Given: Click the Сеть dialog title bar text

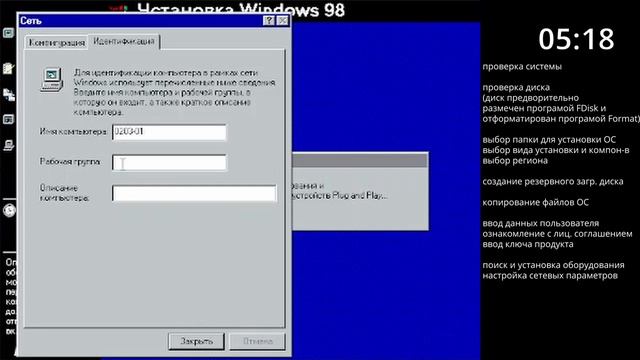Looking at the screenshot, I should coord(31,20).
